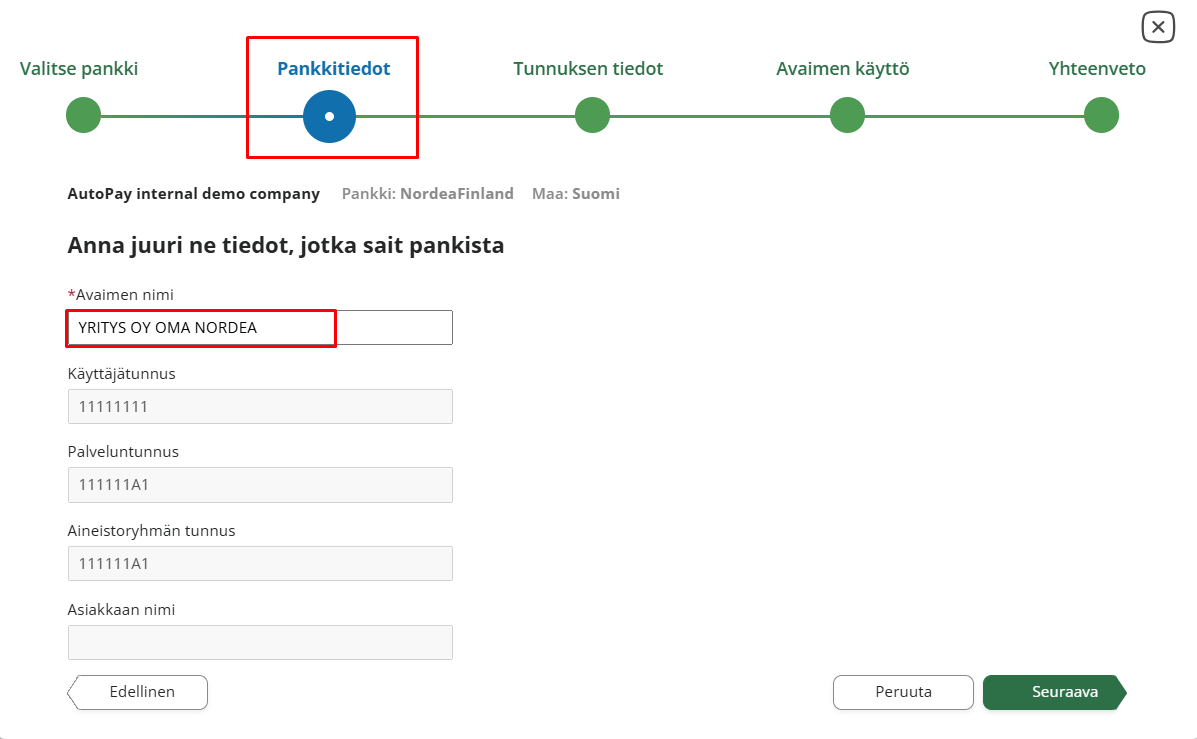Click the empty Asiakkaan nimi field

click(x=260, y=642)
